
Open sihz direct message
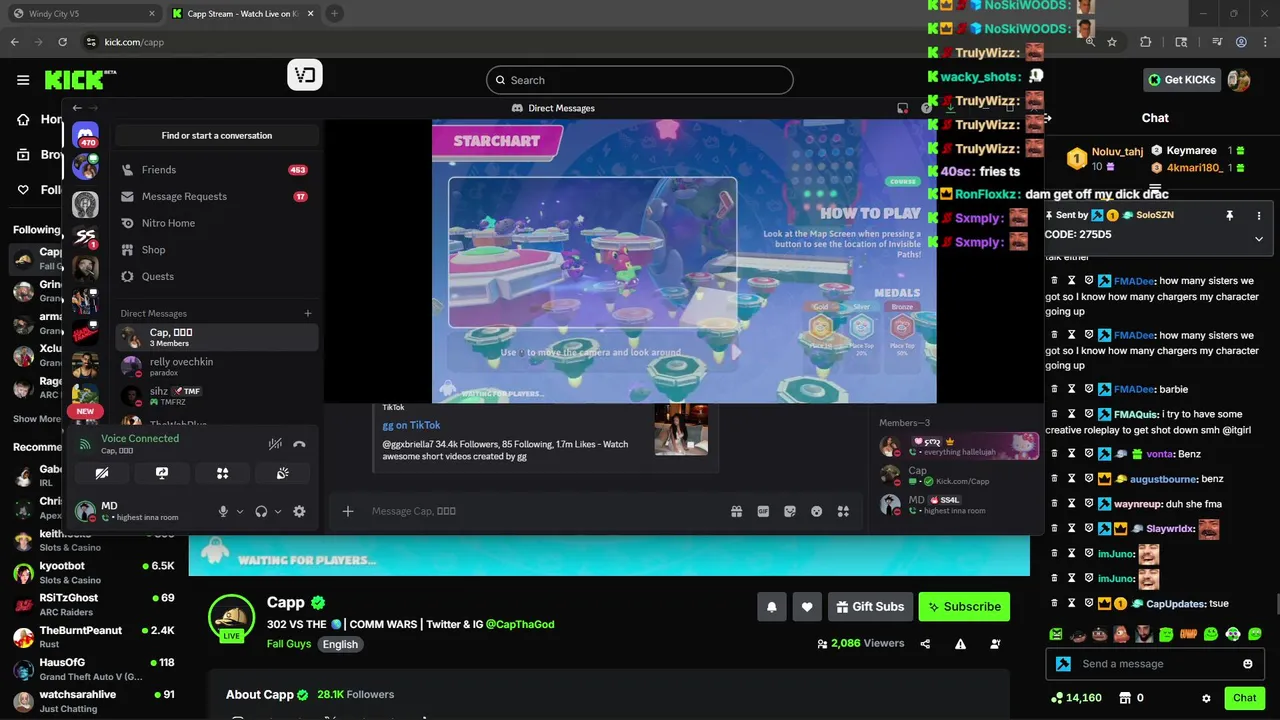click(216, 396)
